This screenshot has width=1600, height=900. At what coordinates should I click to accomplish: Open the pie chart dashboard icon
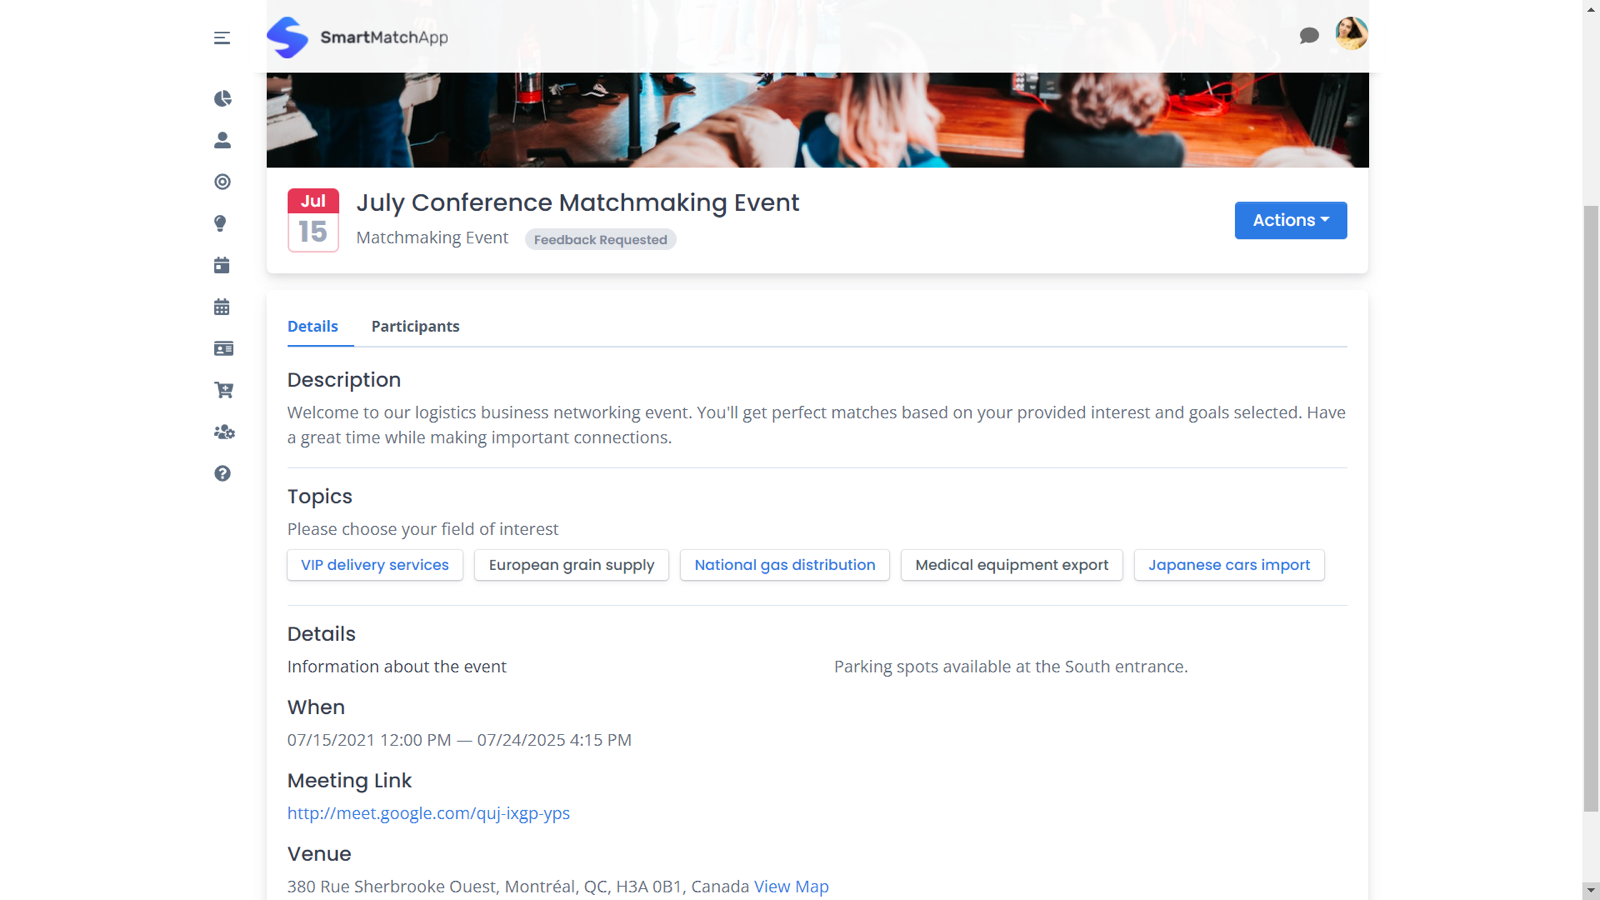click(x=222, y=98)
